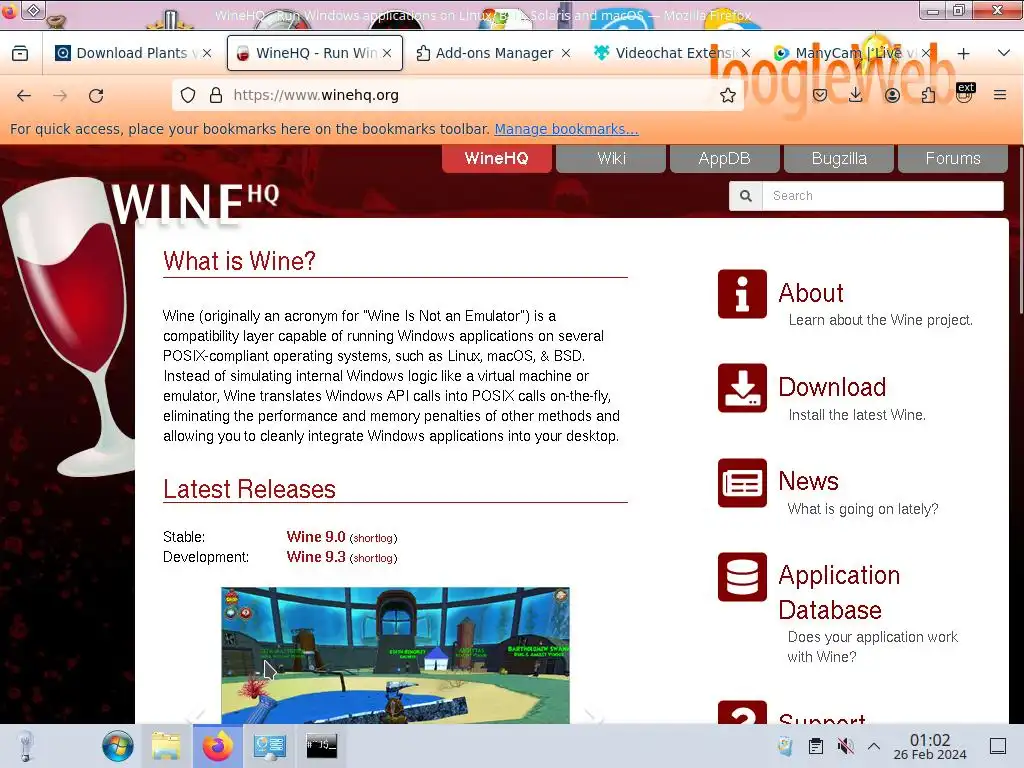This screenshot has width=1024, height=768.
Task: Expand the list all tabs chevron
Action: point(1004,53)
